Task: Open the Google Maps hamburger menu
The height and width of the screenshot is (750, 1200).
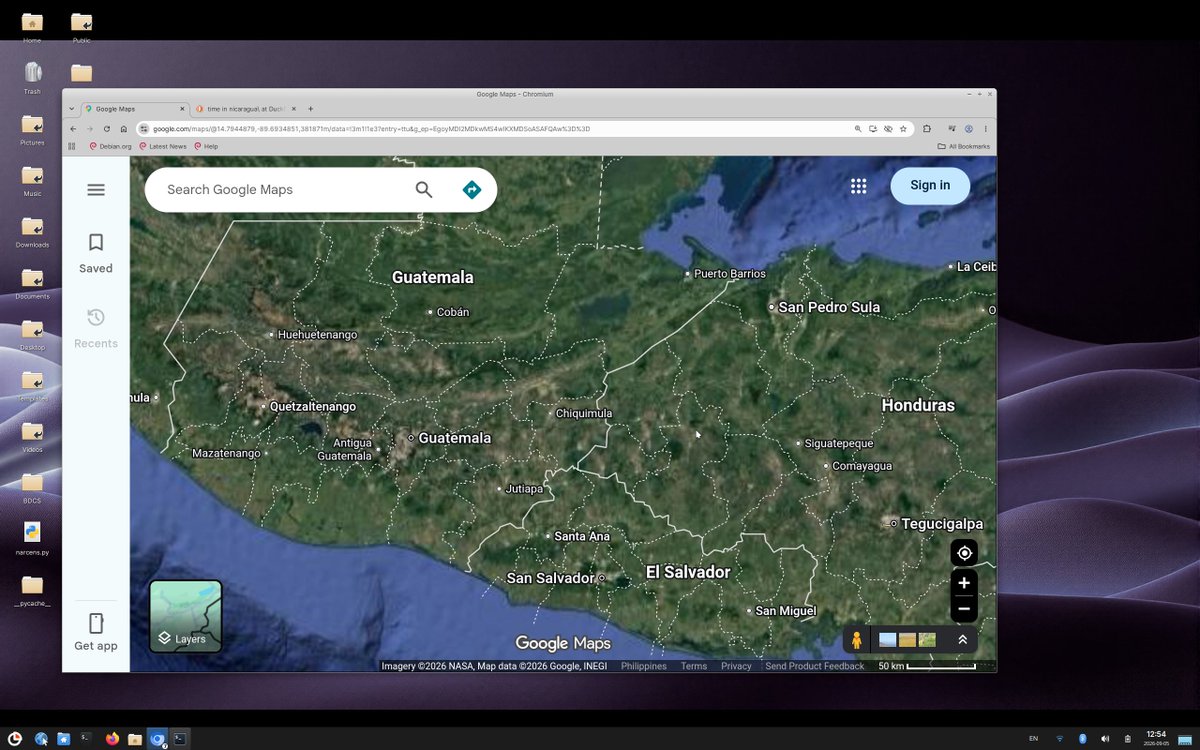Action: [x=96, y=189]
